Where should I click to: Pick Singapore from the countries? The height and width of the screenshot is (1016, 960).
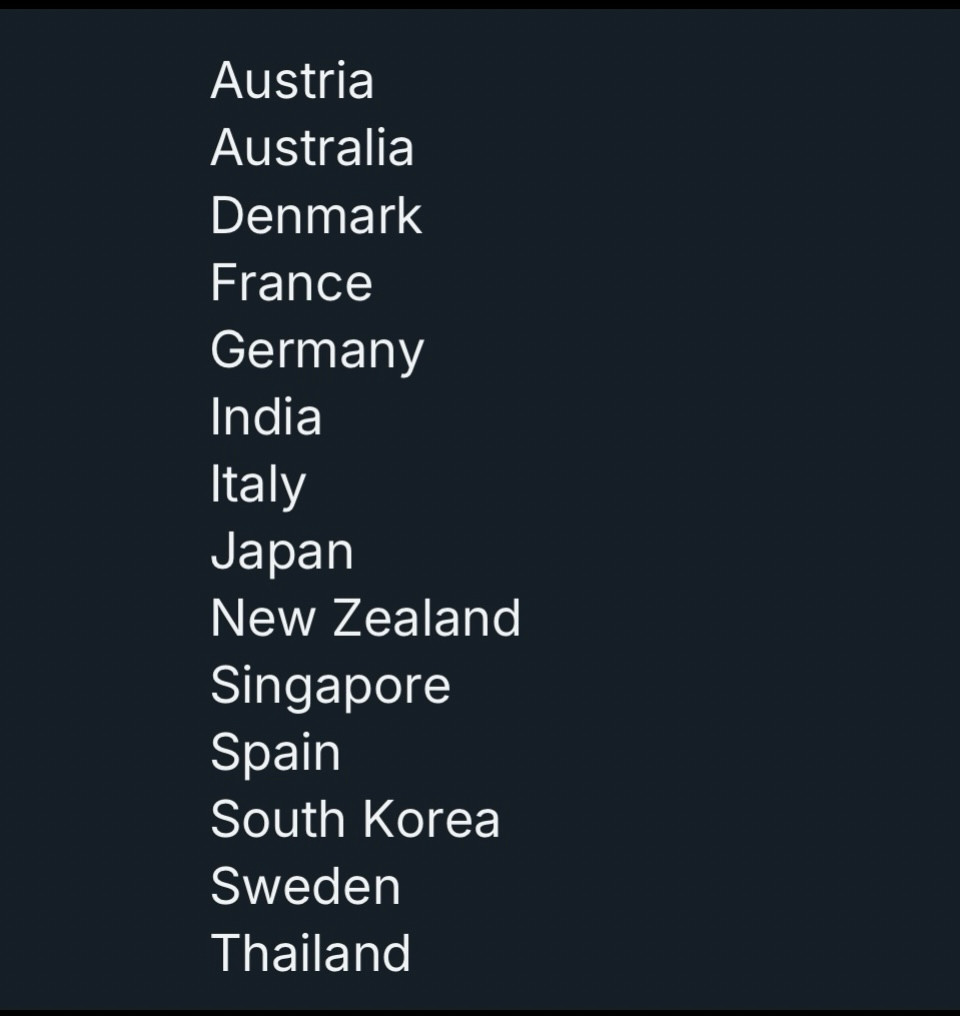(x=330, y=687)
